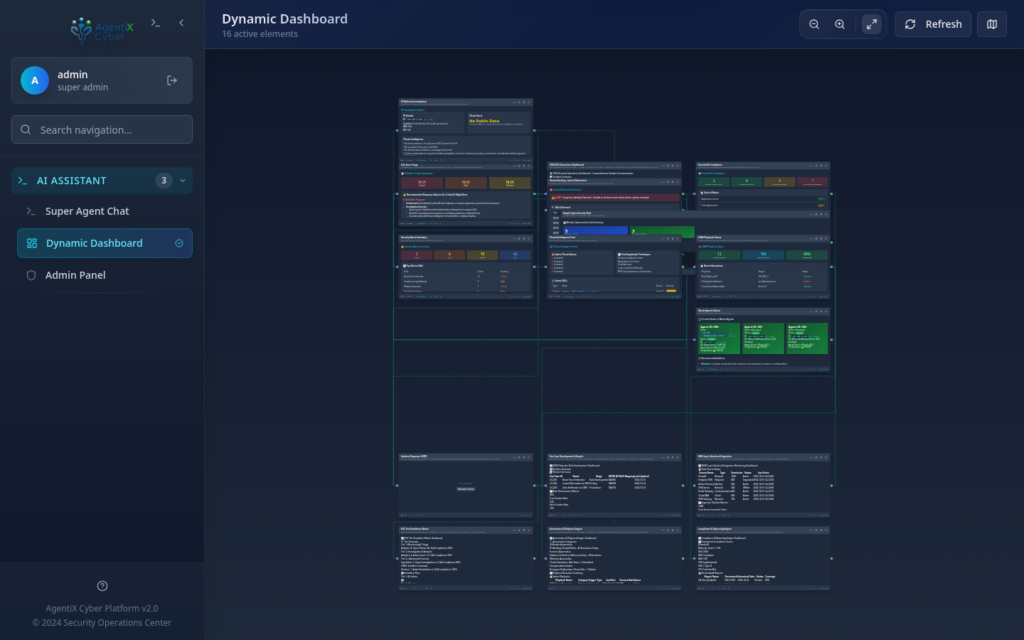Select the IP Address Investigation card

coord(466,130)
